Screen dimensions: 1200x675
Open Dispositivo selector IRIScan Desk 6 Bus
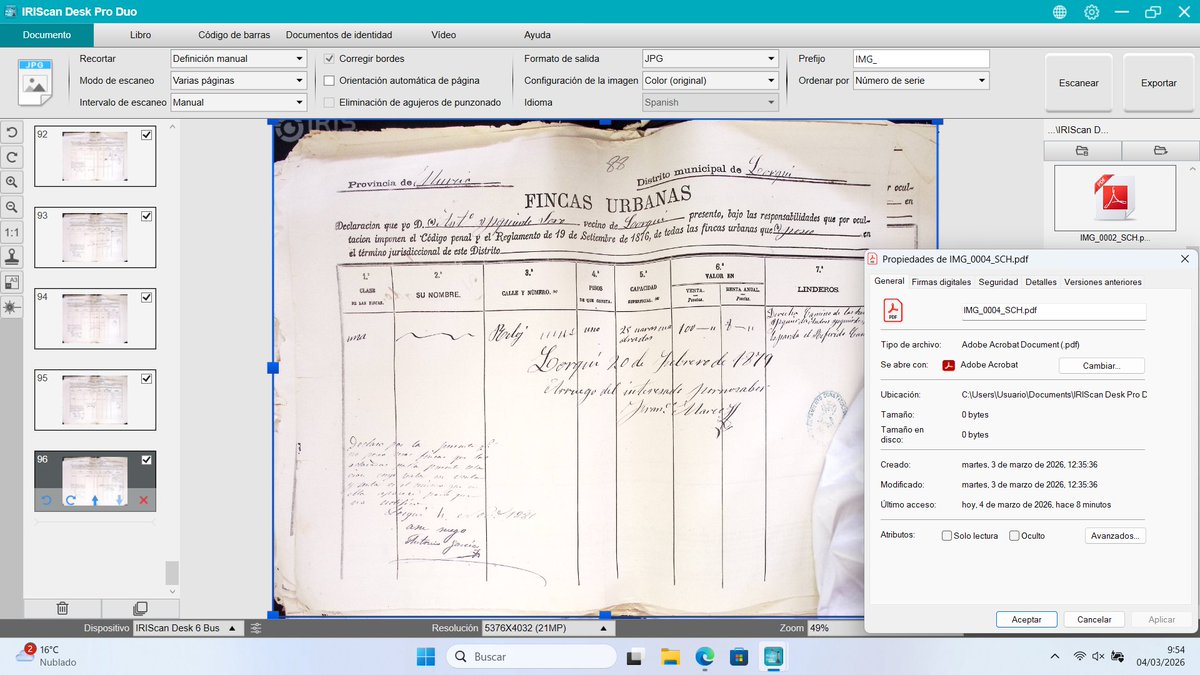[187, 628]
